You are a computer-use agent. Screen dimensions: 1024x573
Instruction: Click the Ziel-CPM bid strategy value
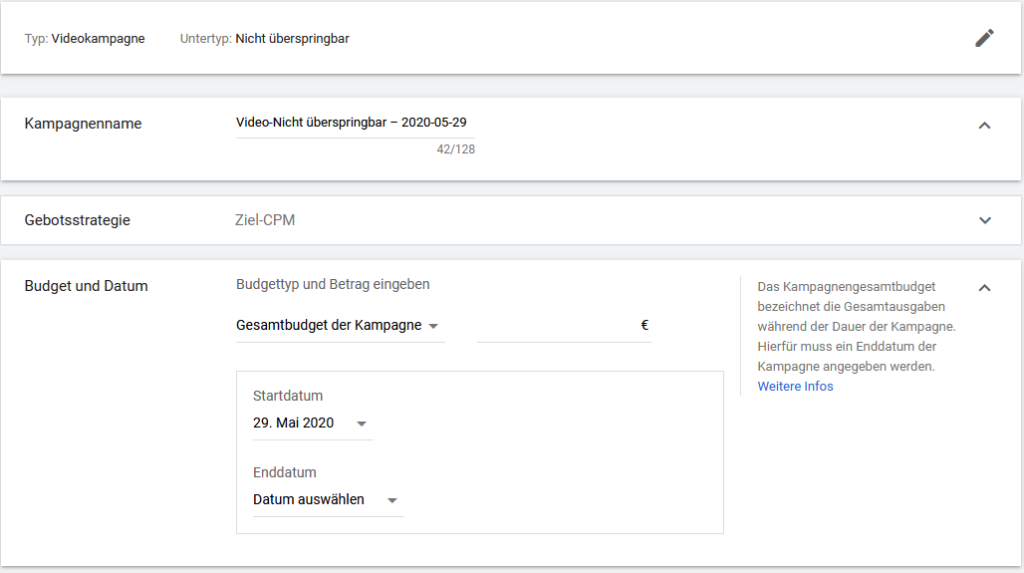coord(265,220)
